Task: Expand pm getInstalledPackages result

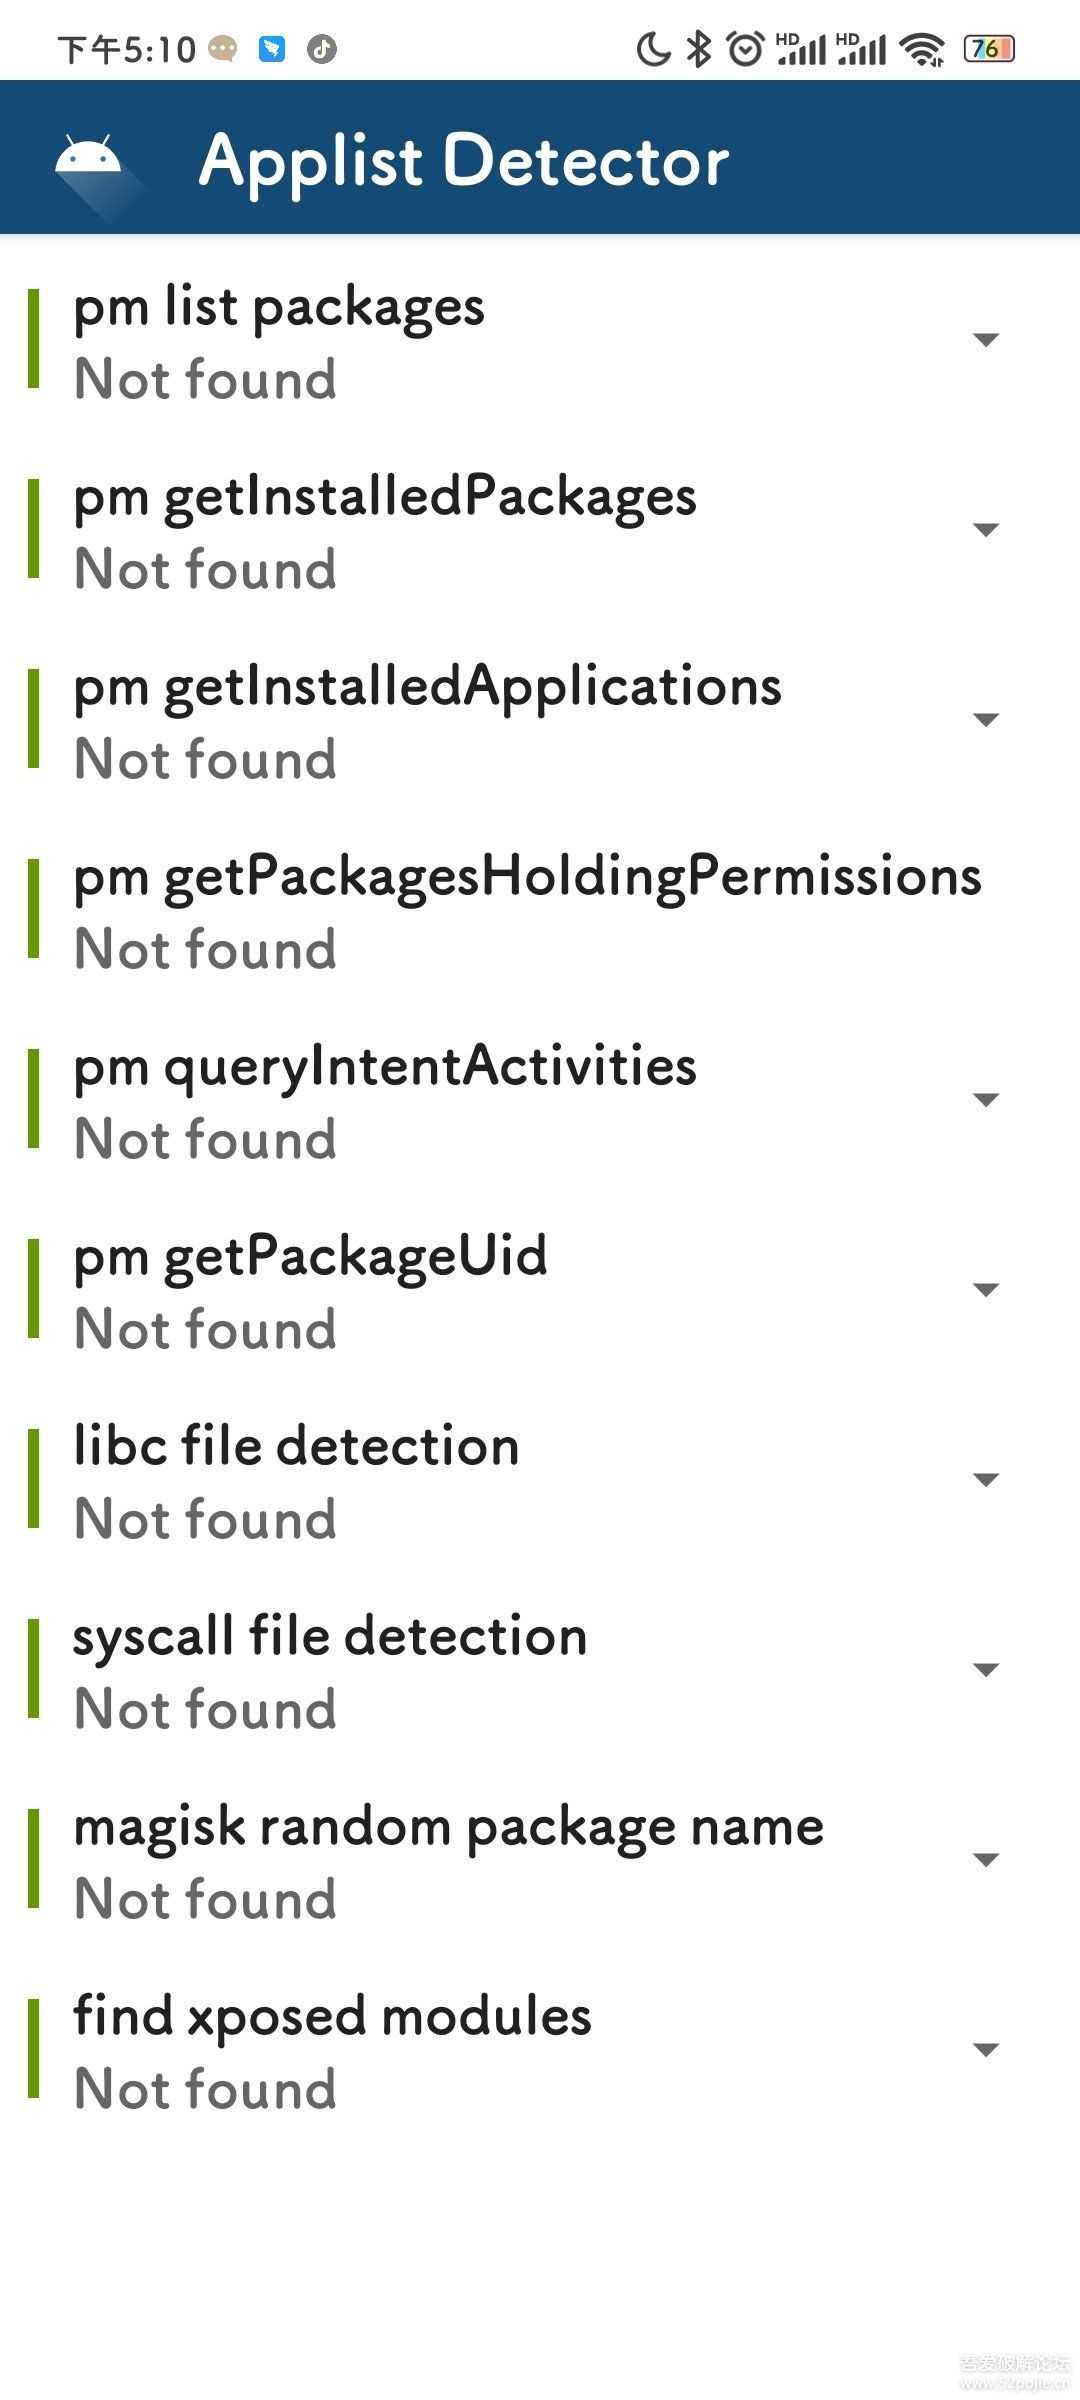Action: [x=986, y=530]
